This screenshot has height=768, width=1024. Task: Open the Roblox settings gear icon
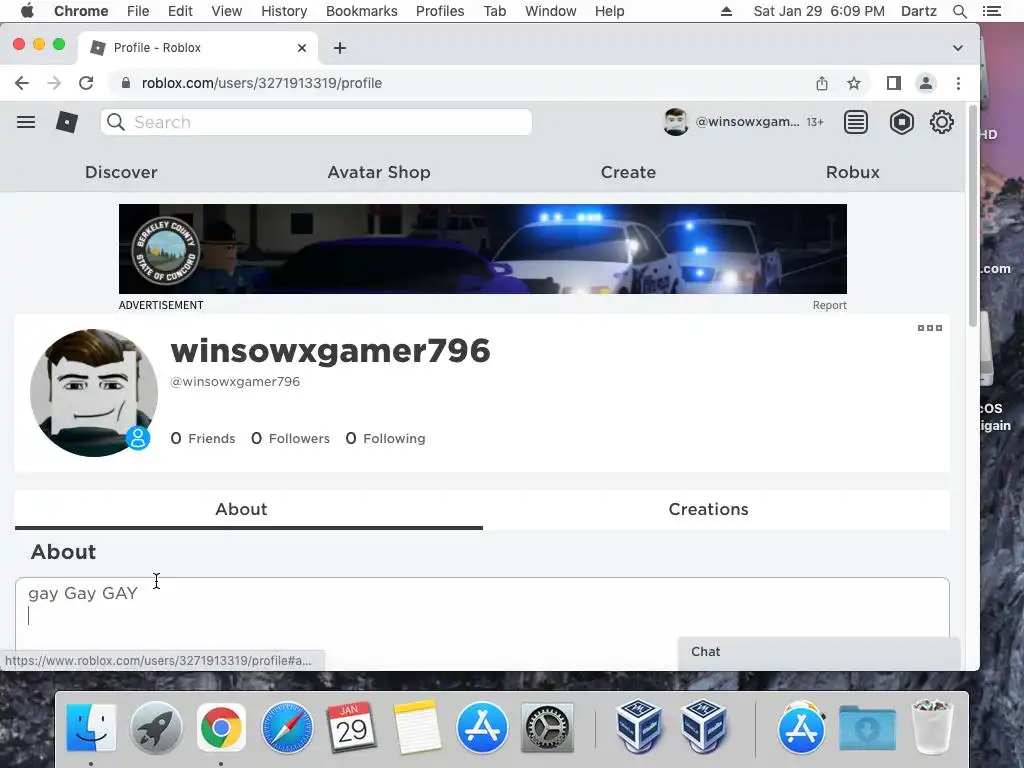(942, 122)
